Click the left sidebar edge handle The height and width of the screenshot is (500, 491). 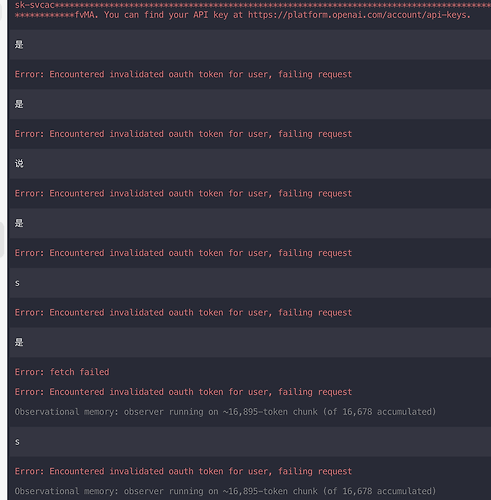[2, 239]
